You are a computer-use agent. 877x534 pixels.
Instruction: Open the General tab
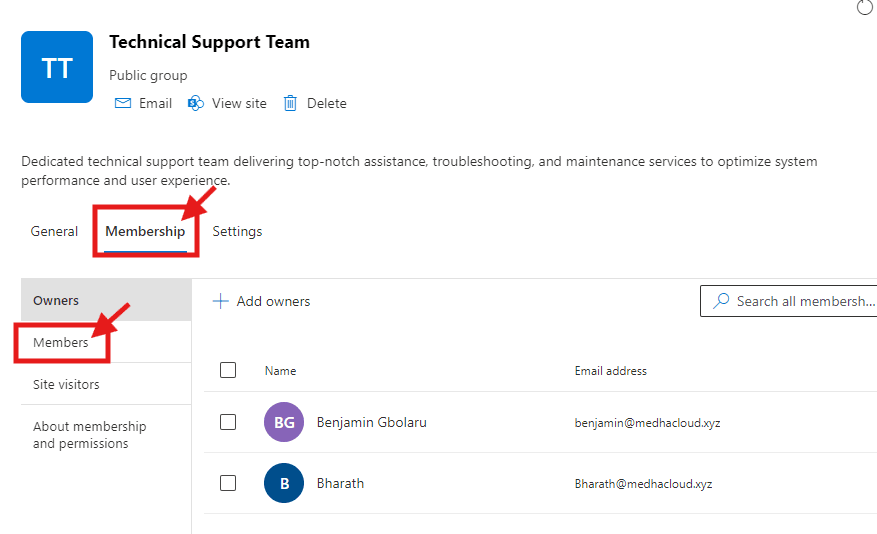pyautogui.click(x=54, y=231)
